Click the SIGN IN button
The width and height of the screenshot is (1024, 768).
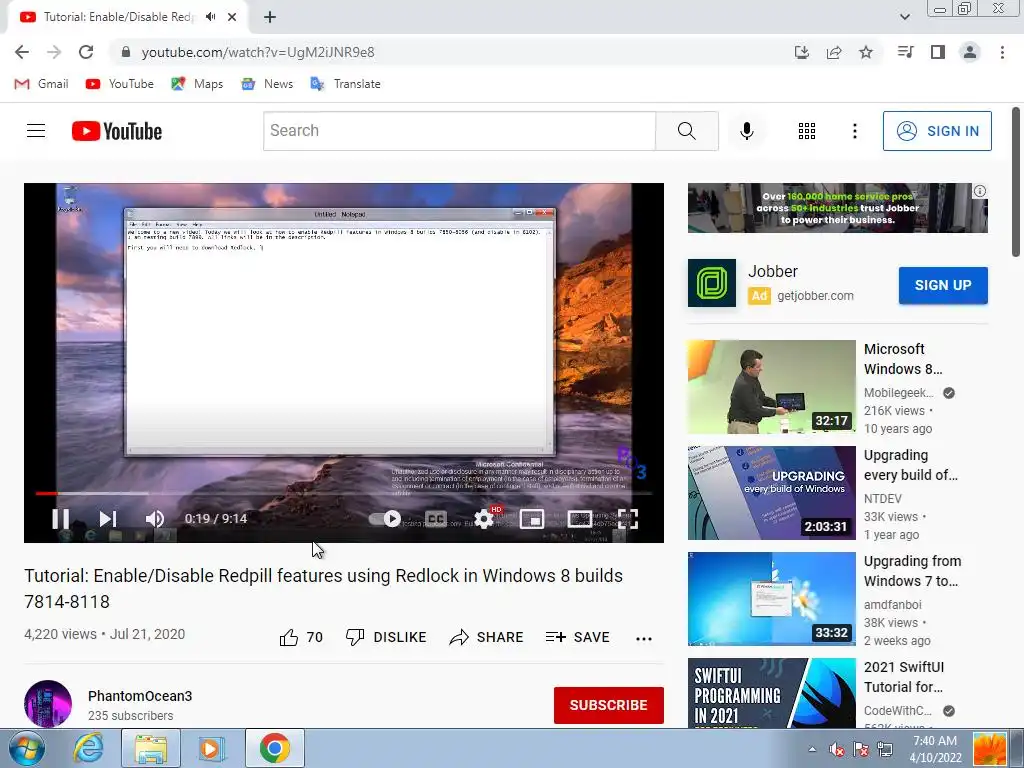click(937, 131)
